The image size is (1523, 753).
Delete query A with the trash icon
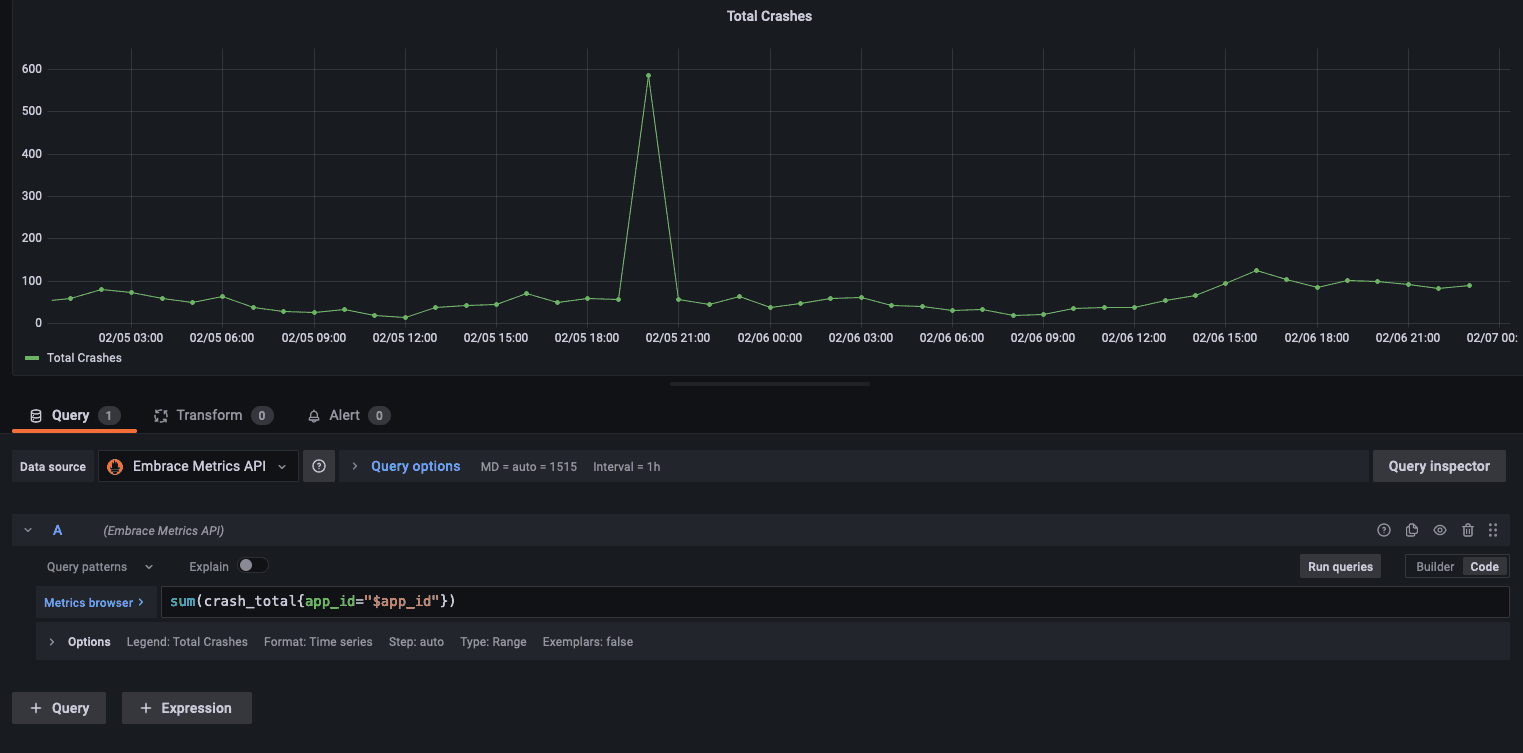click(1467, 530)
